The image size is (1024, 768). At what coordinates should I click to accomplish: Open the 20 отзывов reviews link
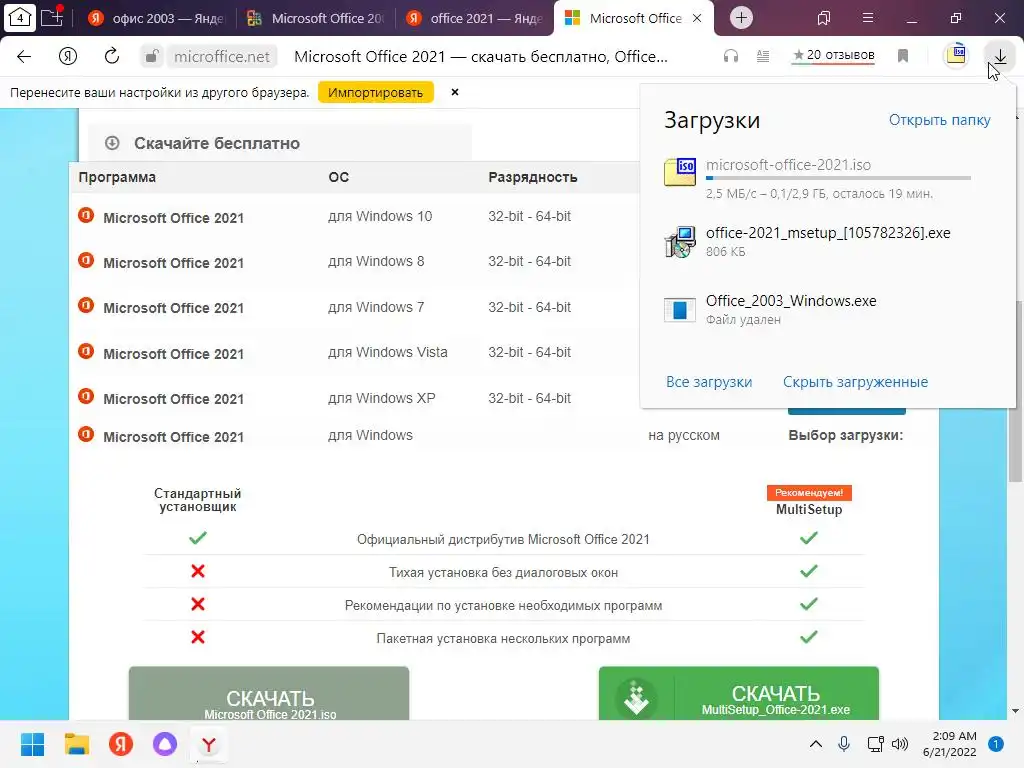tap(833, 56)
